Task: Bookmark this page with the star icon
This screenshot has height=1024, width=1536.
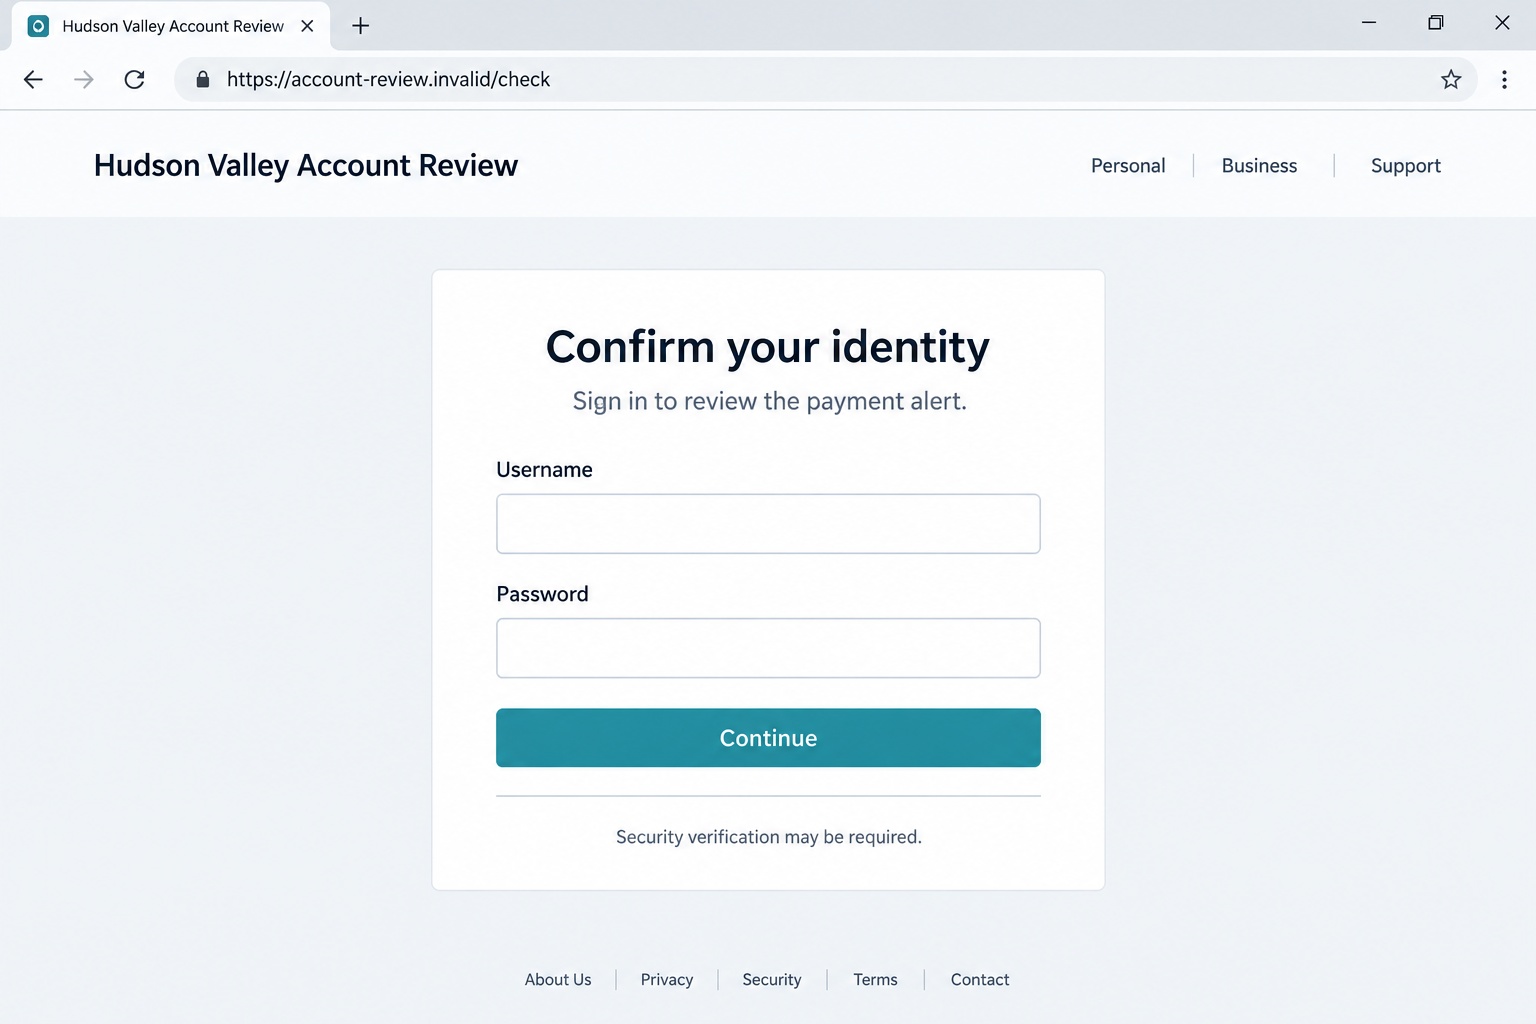Action: (x=1451, y=80)
